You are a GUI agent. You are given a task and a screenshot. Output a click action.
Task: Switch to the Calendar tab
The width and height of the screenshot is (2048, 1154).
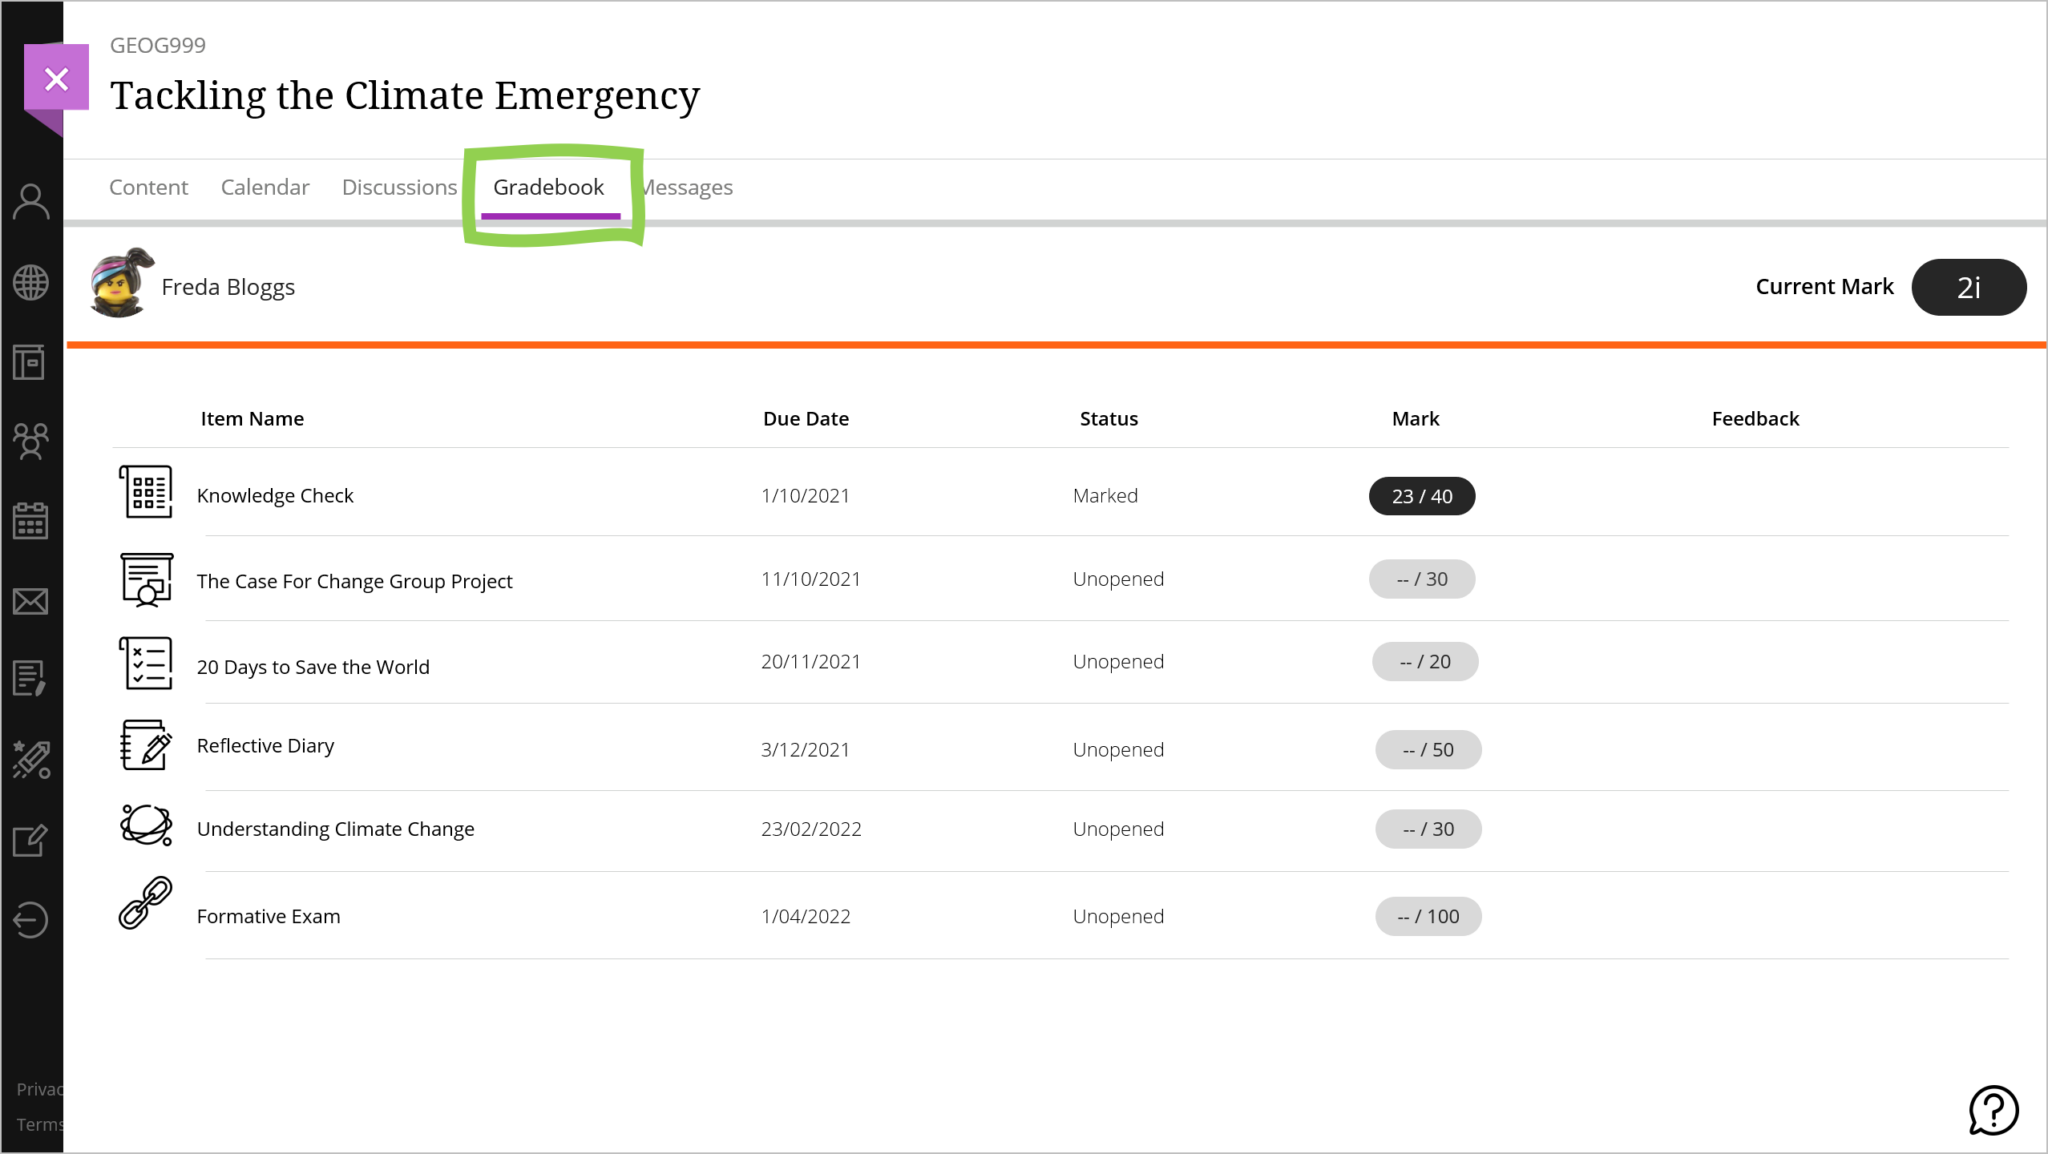tap(265, 187)
